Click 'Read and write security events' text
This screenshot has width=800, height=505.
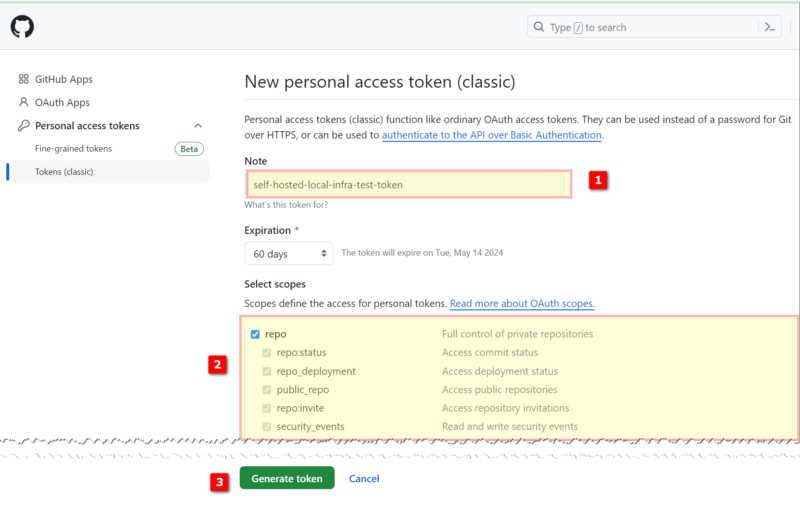coord(510,426)
